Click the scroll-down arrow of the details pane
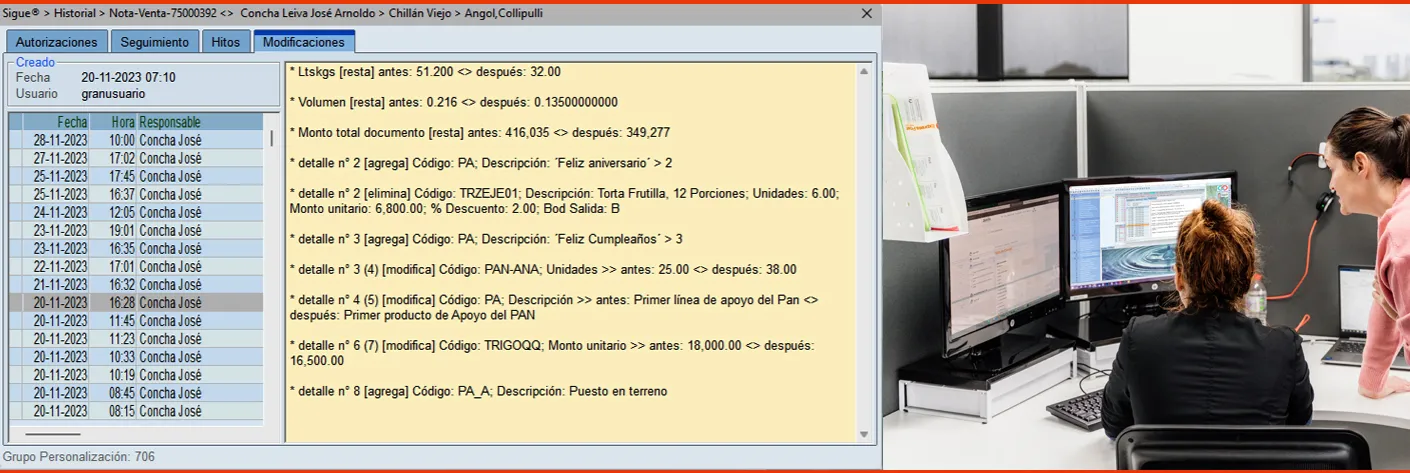This screenshot has width=1410, height=473. [865, 434]
